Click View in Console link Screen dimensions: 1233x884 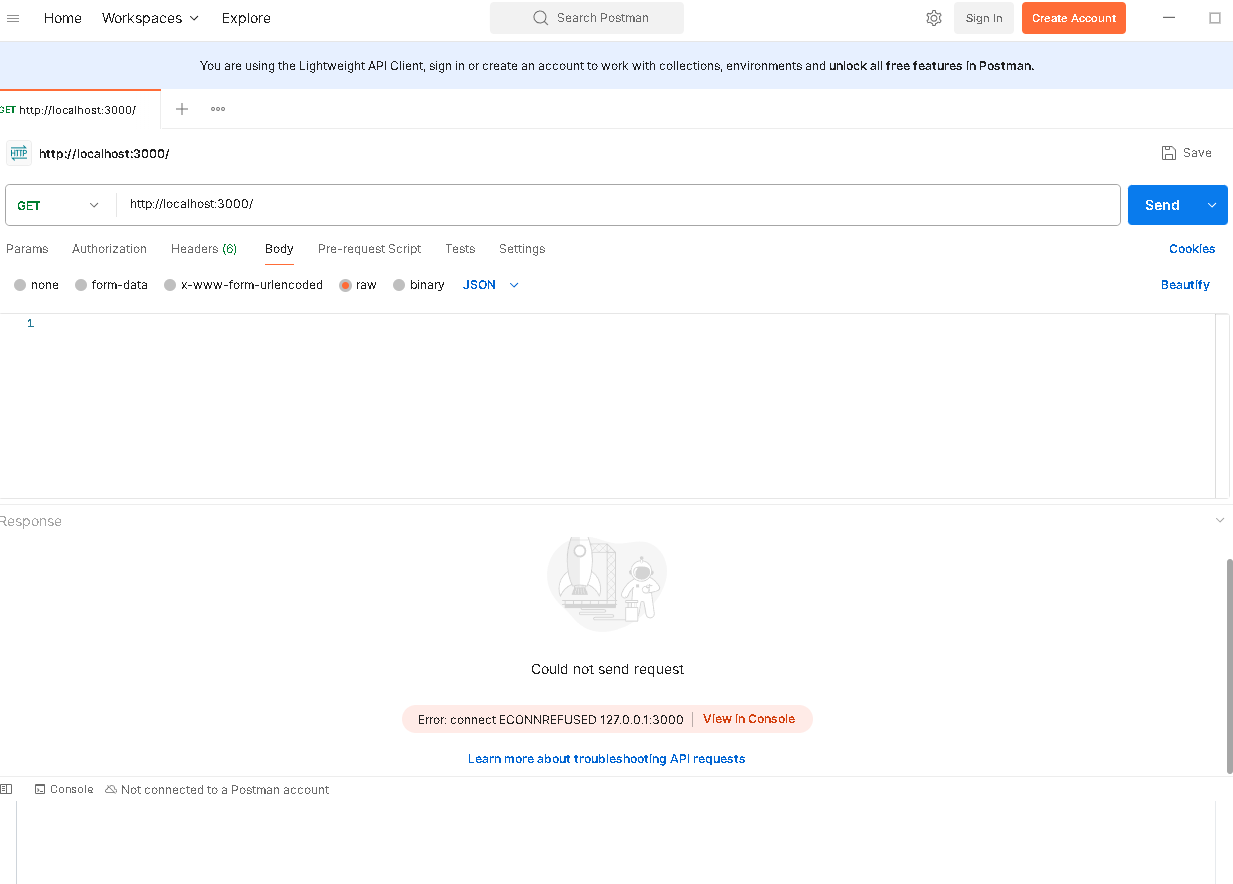749,719
